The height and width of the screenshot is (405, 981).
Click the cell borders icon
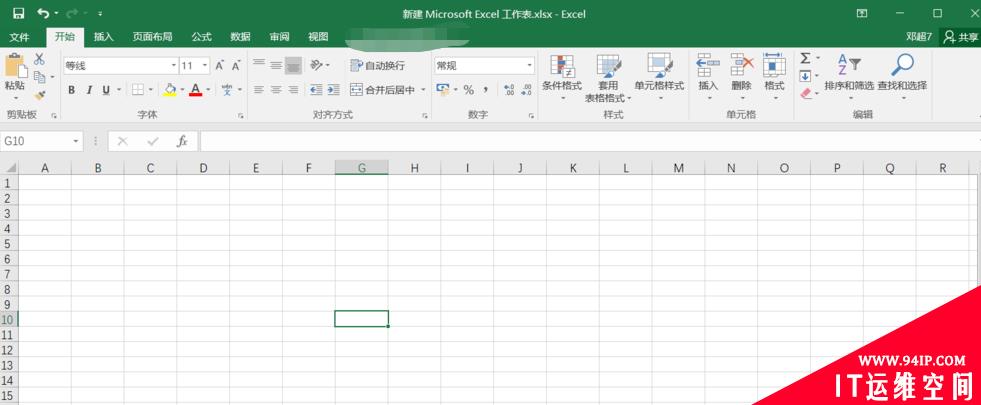pyautogui.click(x=138, y=90)
